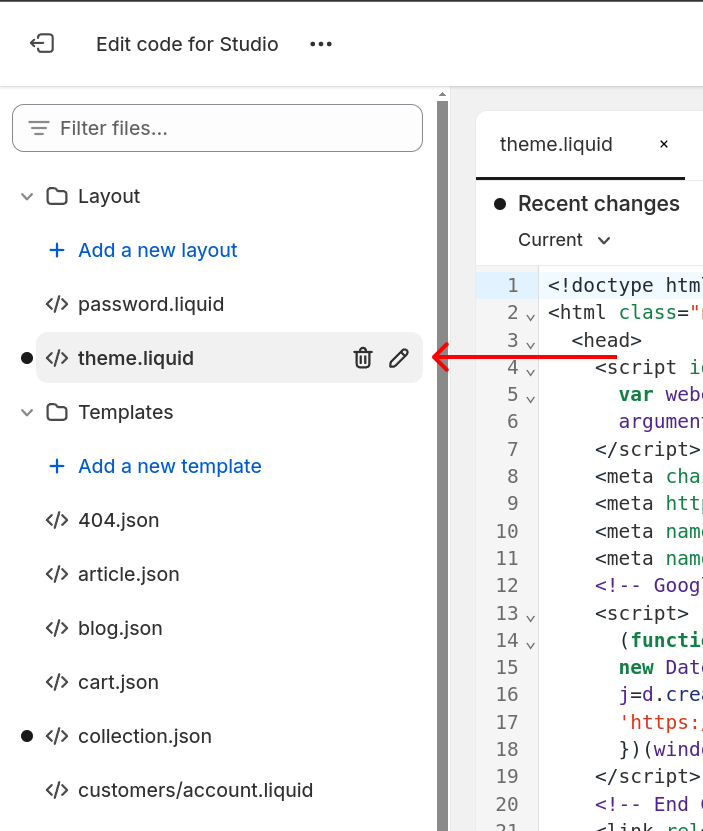
Task: Open the Current version dropdown
Action: pyautogui.click(x=564, y=240)
